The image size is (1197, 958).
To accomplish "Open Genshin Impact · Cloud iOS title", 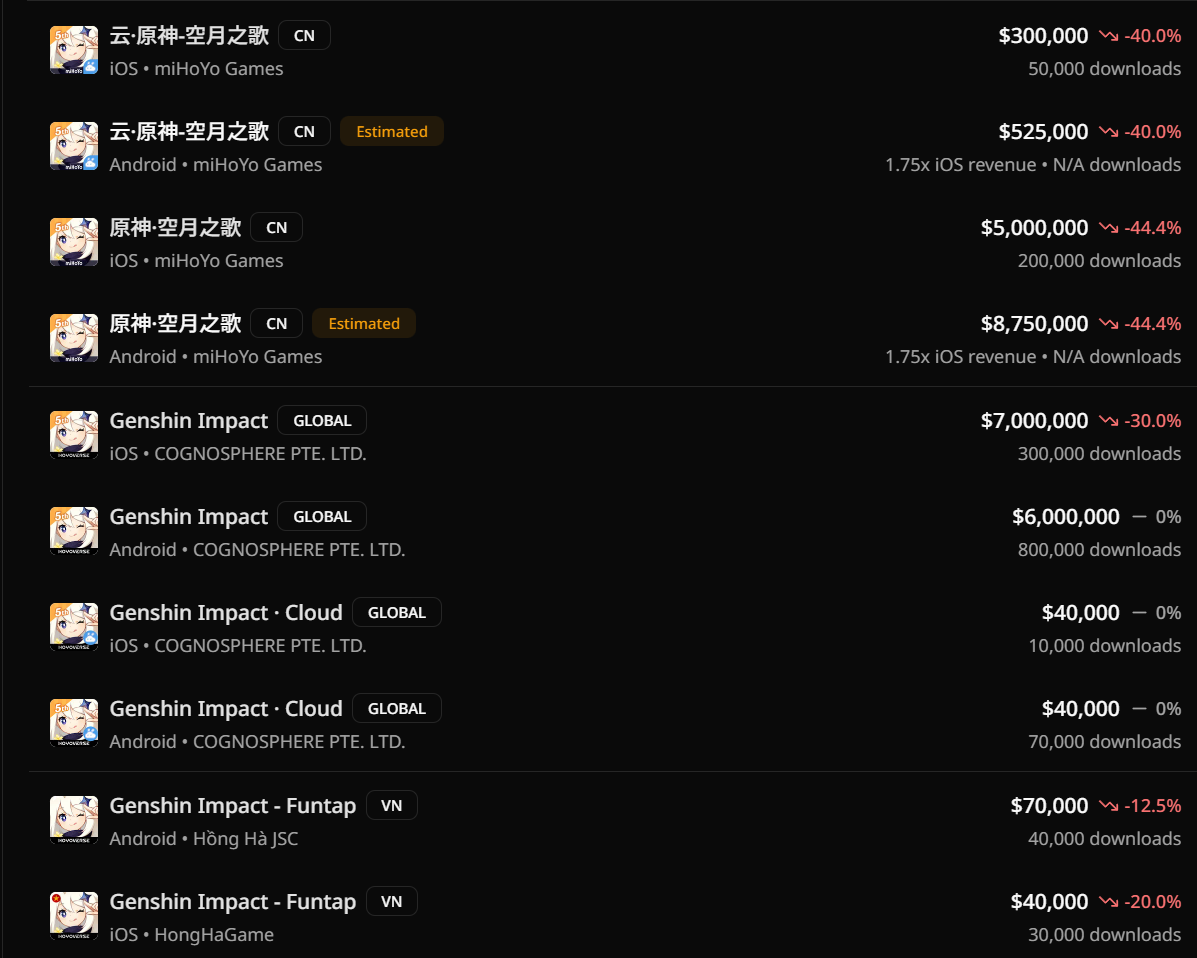I will coord(226,613).
